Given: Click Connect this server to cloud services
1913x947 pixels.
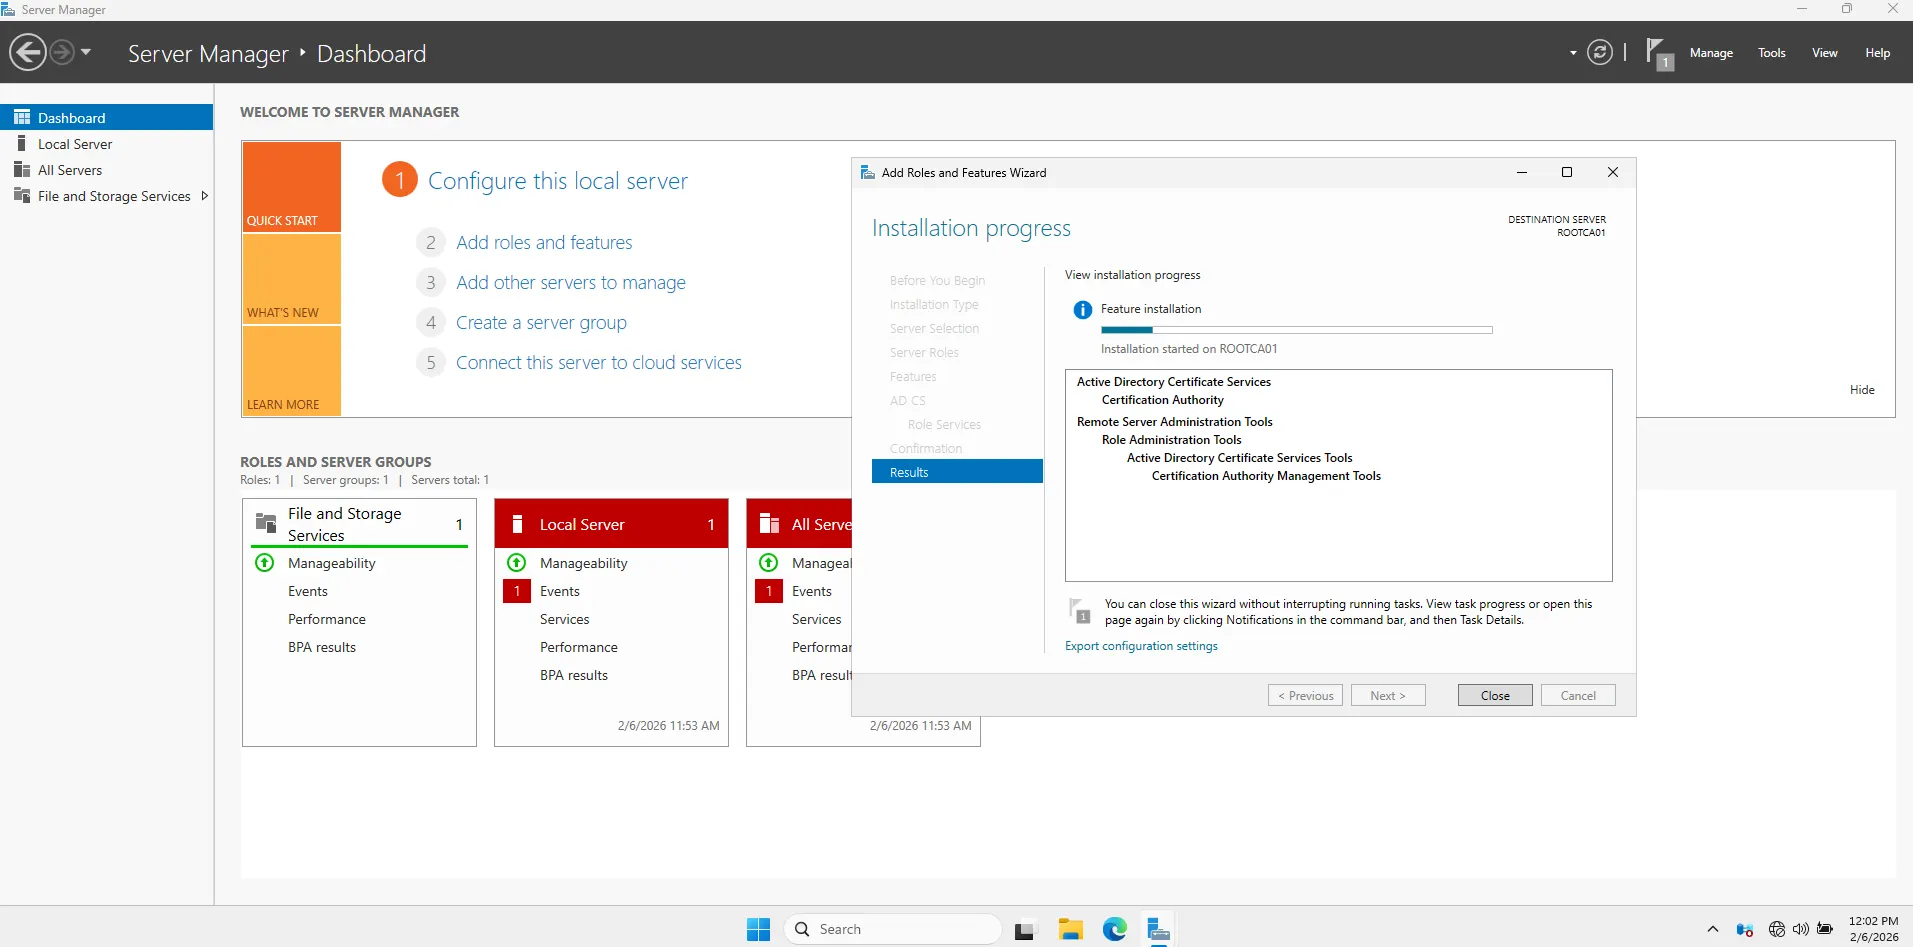Looking at the screenshot, I should pyautogui.click(x=599, y=362).
